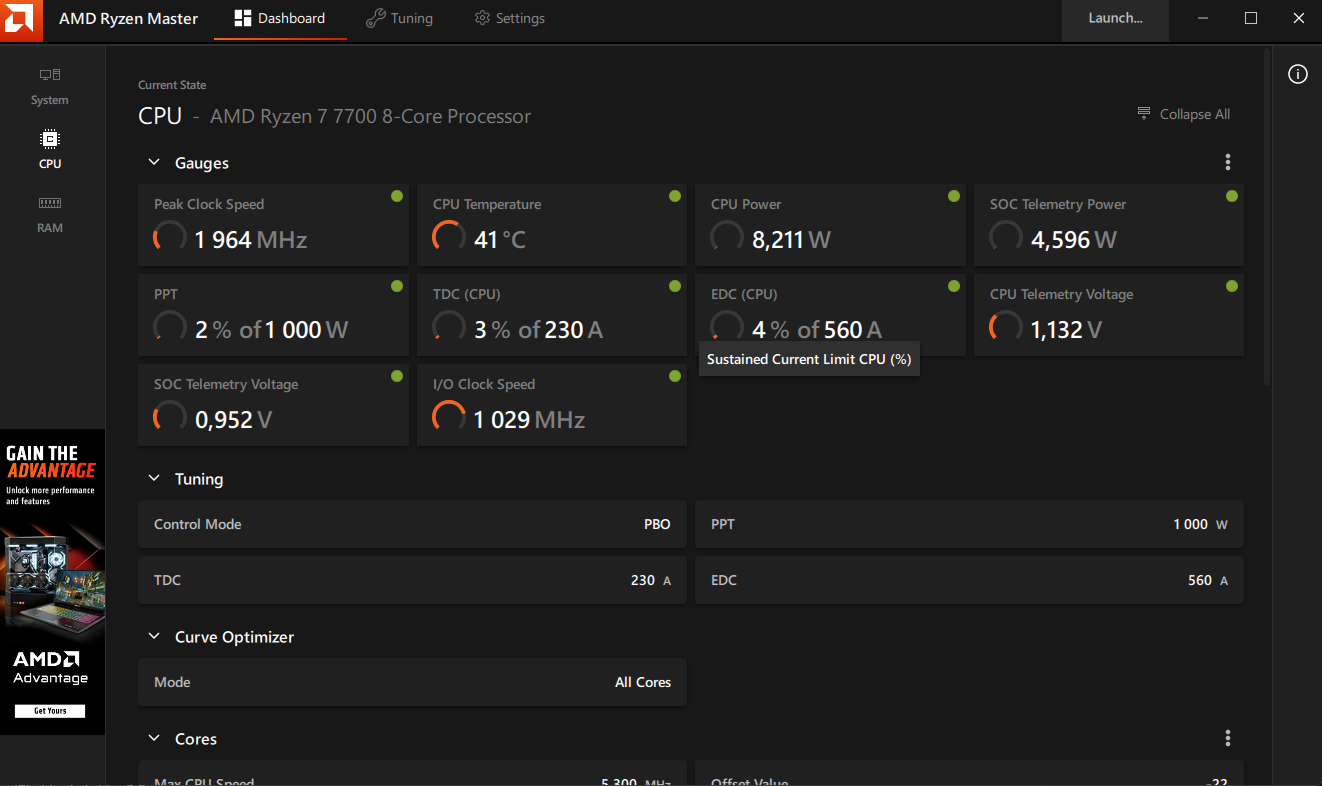
Task: Click the CPU Power gauge dial
Action: coord(726,238)
